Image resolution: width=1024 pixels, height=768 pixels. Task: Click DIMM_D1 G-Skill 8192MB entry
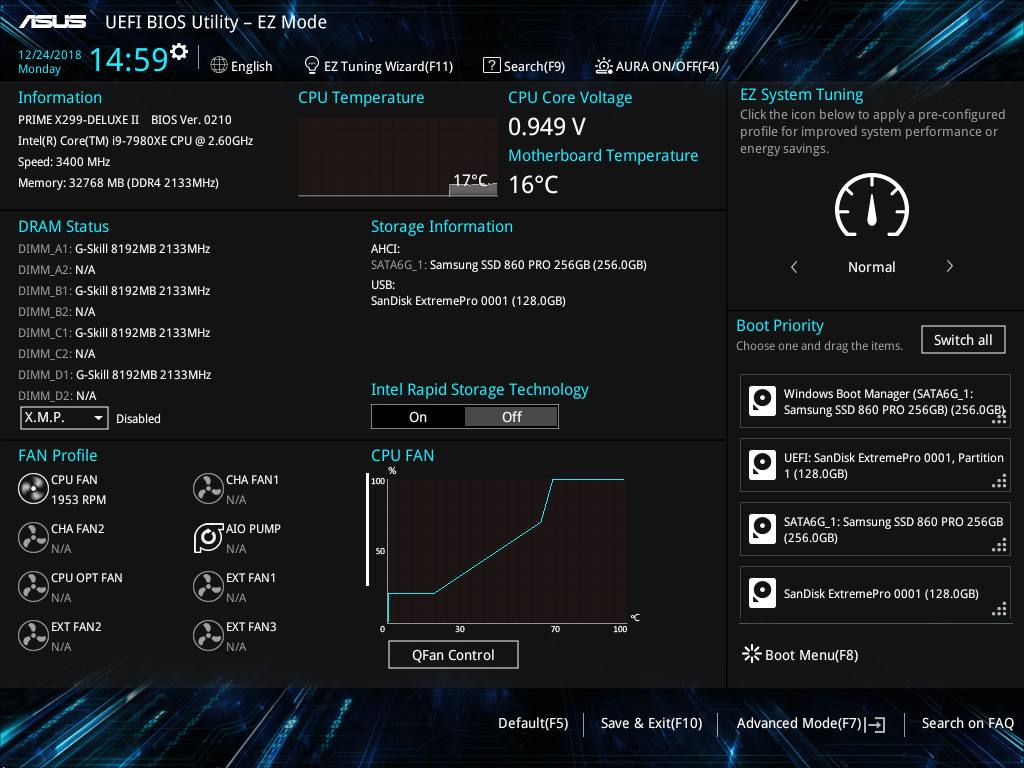114,375
